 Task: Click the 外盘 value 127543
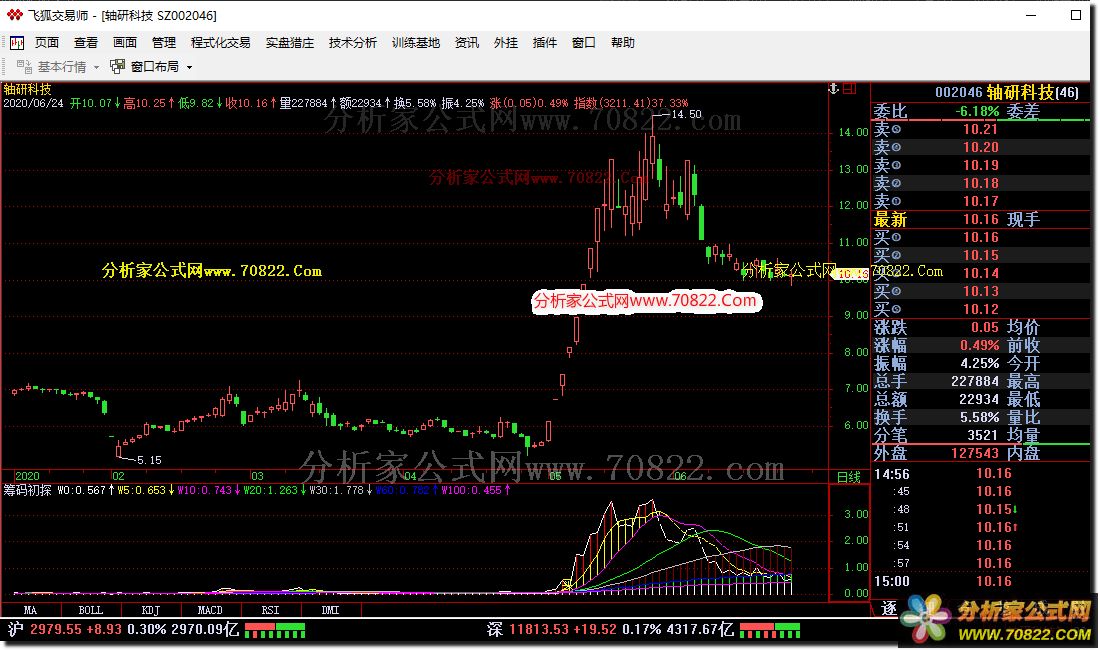tap(974, 453)
